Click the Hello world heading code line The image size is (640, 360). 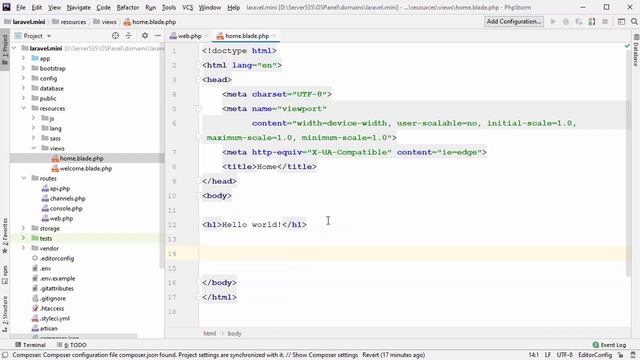point(254,224)
